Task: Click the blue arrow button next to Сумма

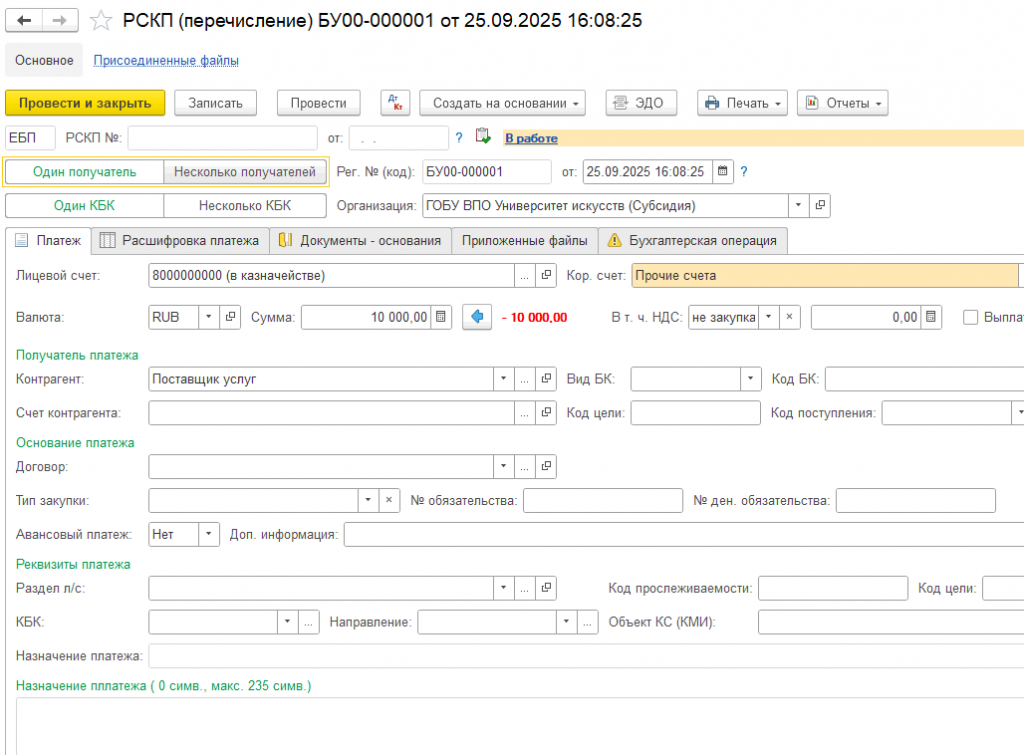Action: [x=477, y=317]
